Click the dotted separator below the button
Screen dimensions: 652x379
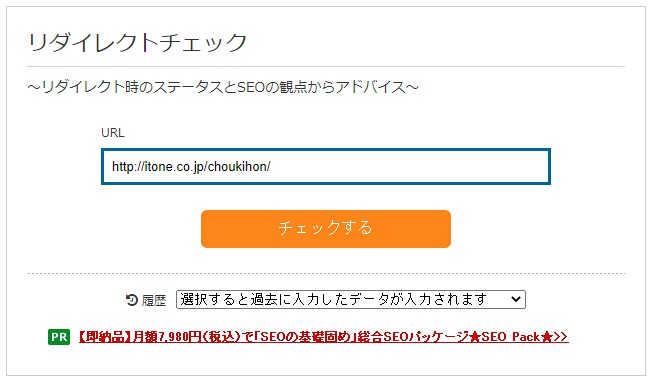click(x=326, y=273)
